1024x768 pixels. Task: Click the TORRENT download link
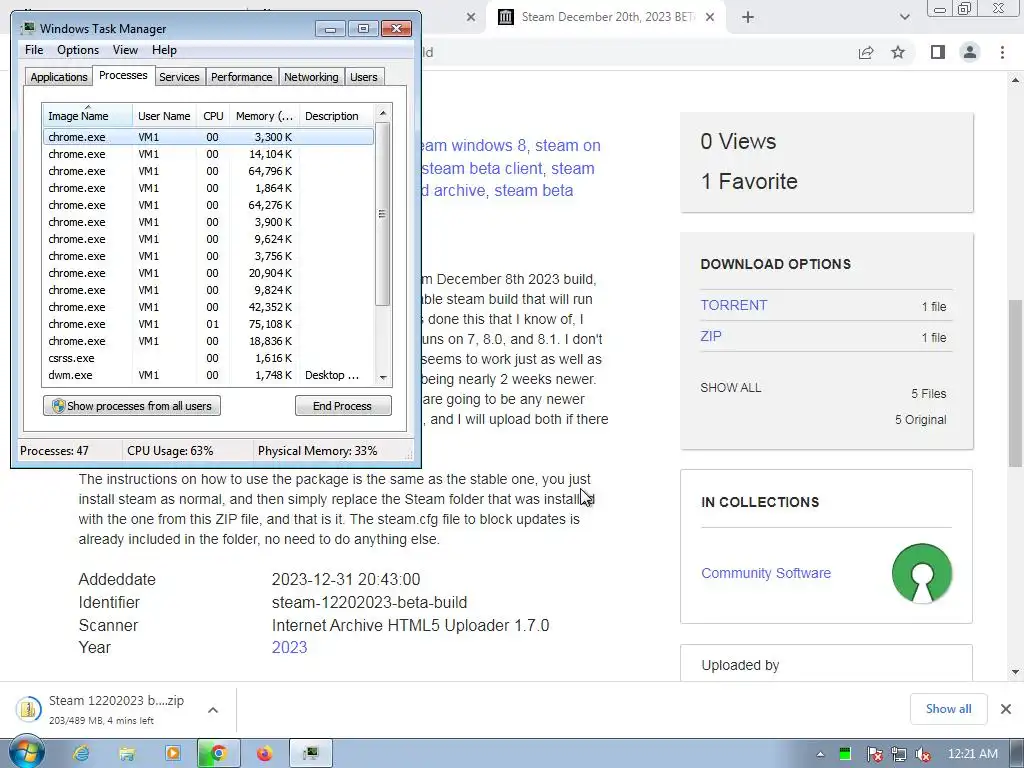[x=733, y=305]
